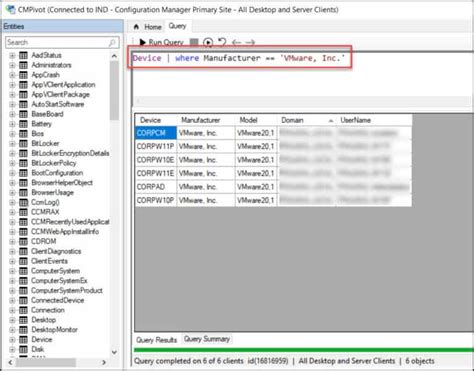Click the Battery table icon

[23, 124]
